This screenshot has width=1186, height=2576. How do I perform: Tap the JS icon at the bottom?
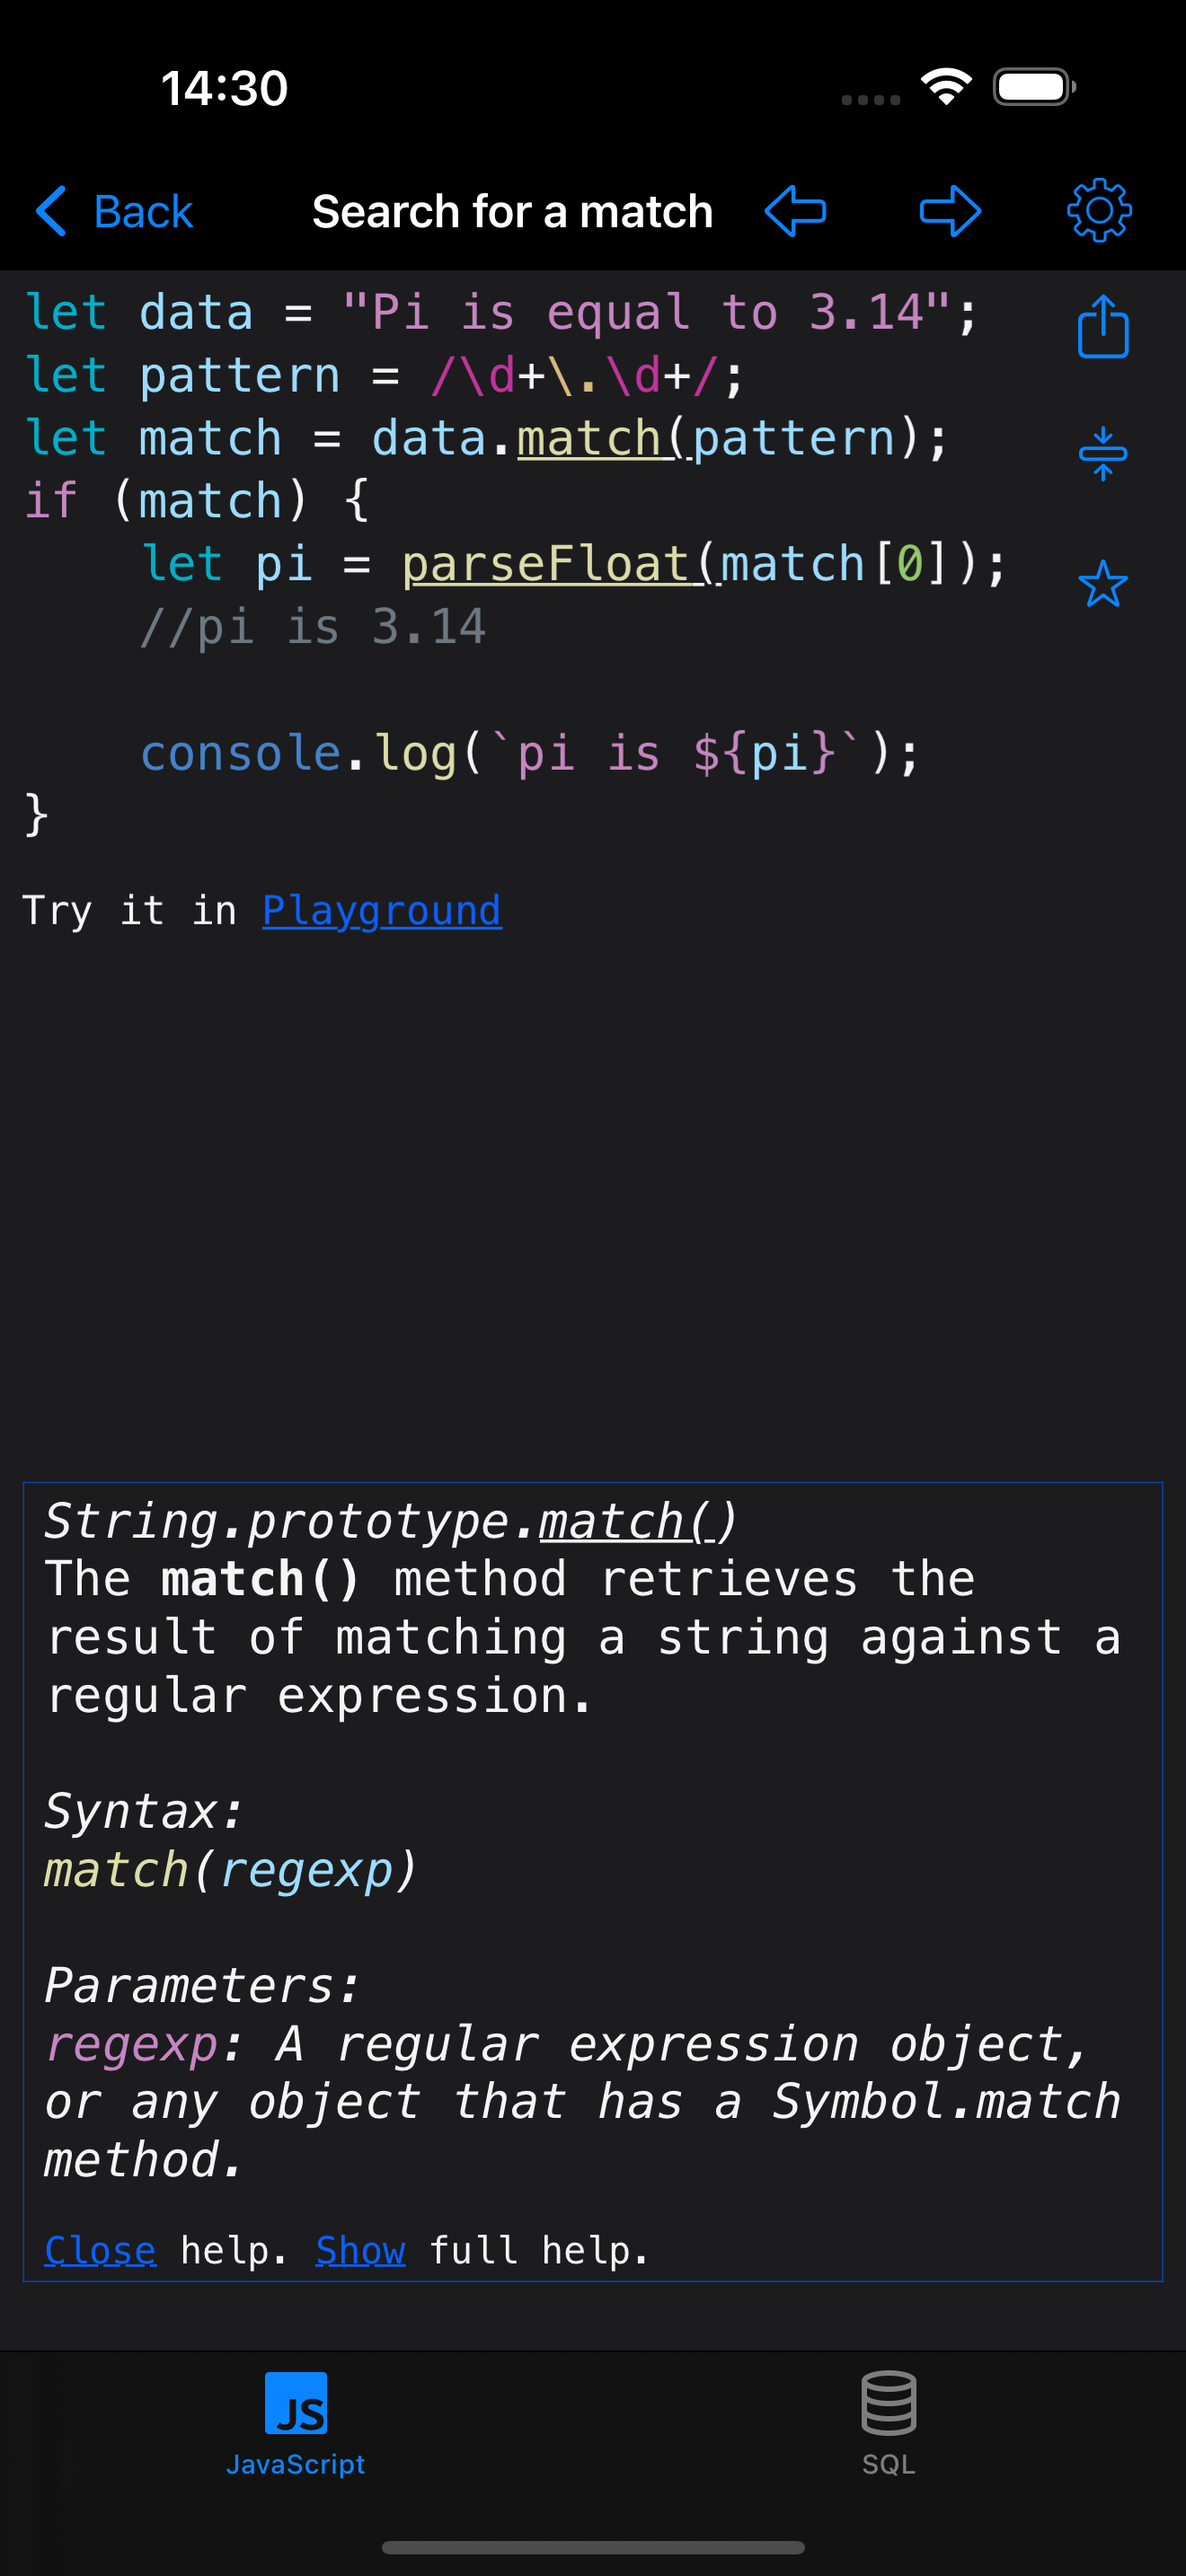296,2404
